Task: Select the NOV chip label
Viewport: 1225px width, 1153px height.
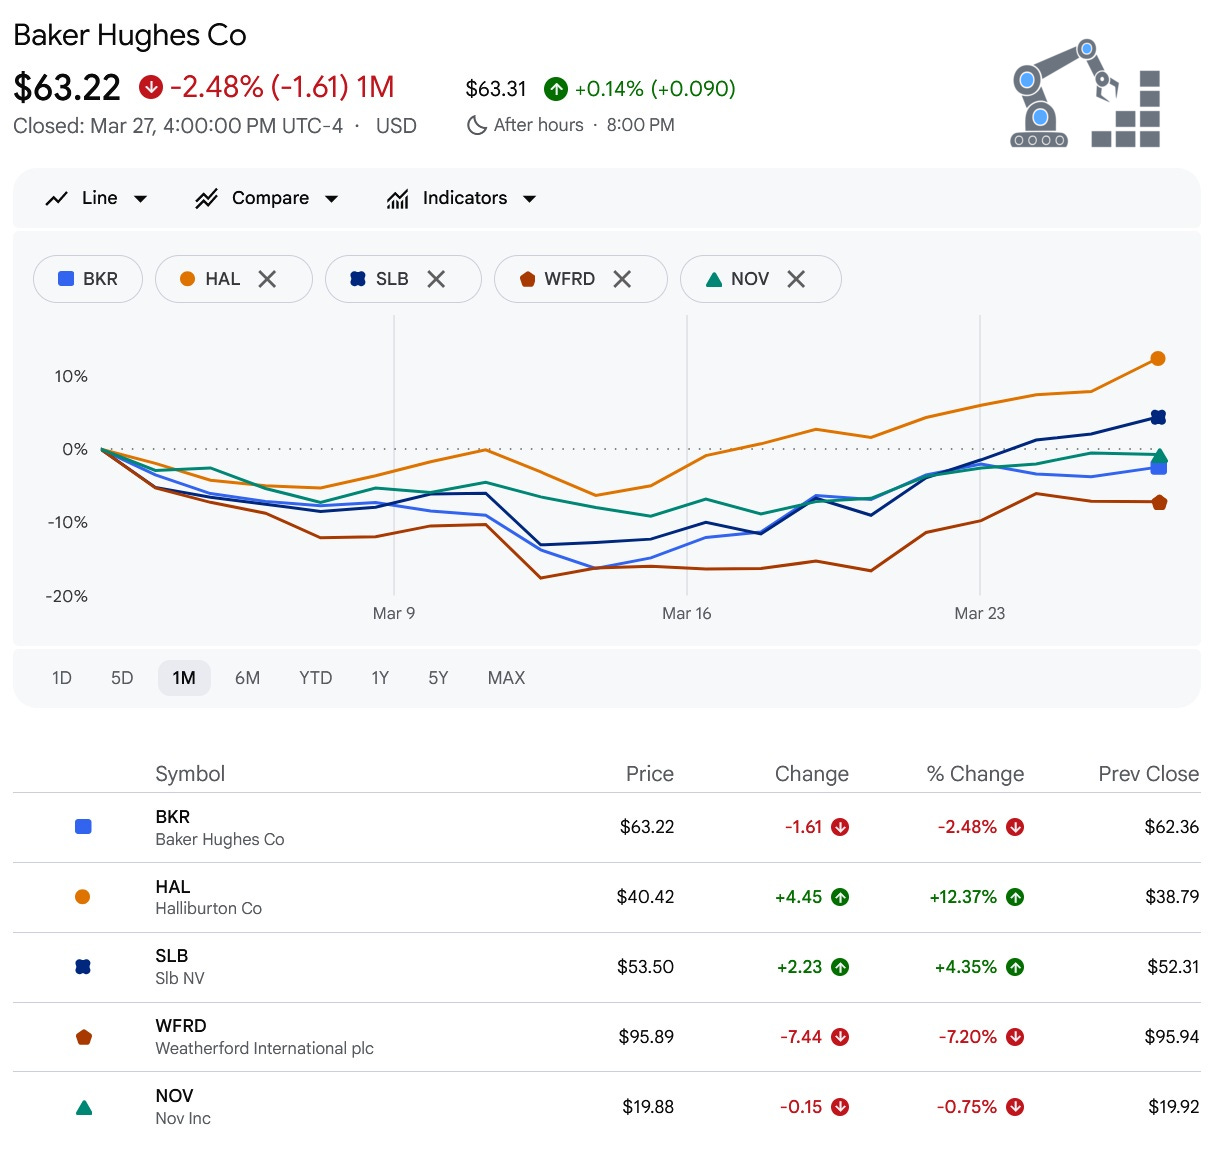Action: pos(750,279)
